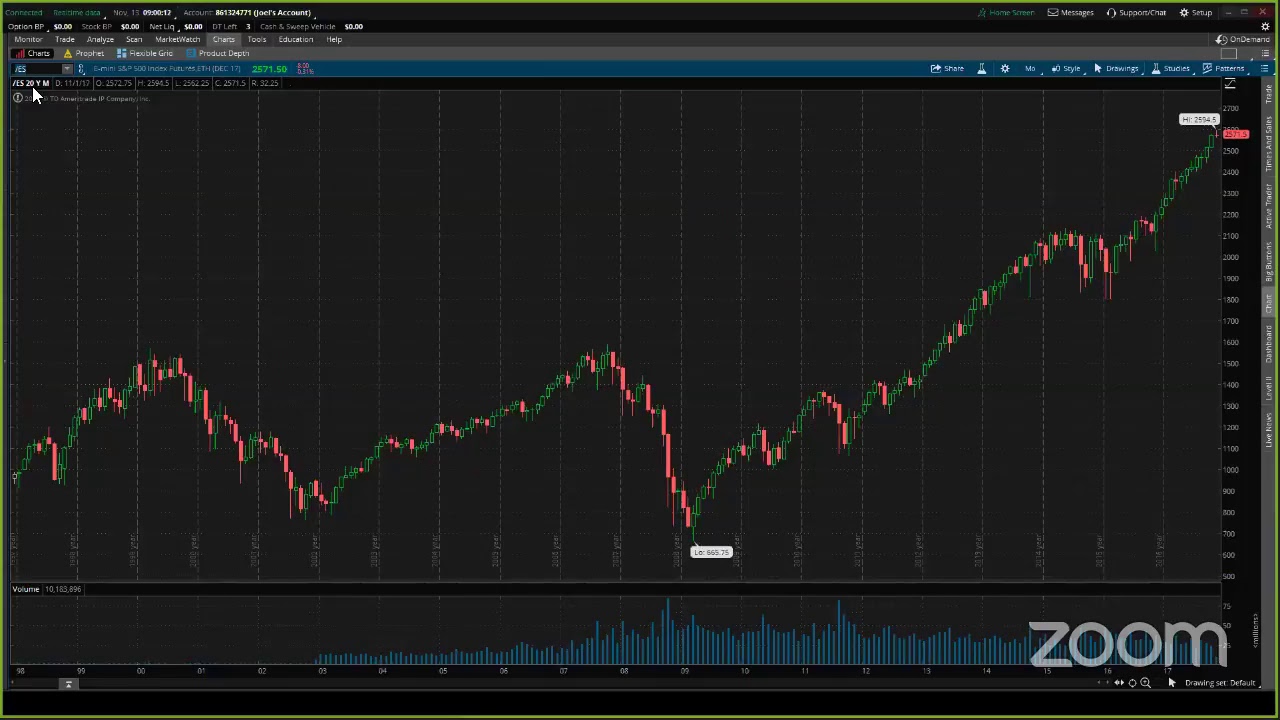The image size is (1280, 720).
Task: Click the gear icon below window controls
Action: [x=1265, y=26]
